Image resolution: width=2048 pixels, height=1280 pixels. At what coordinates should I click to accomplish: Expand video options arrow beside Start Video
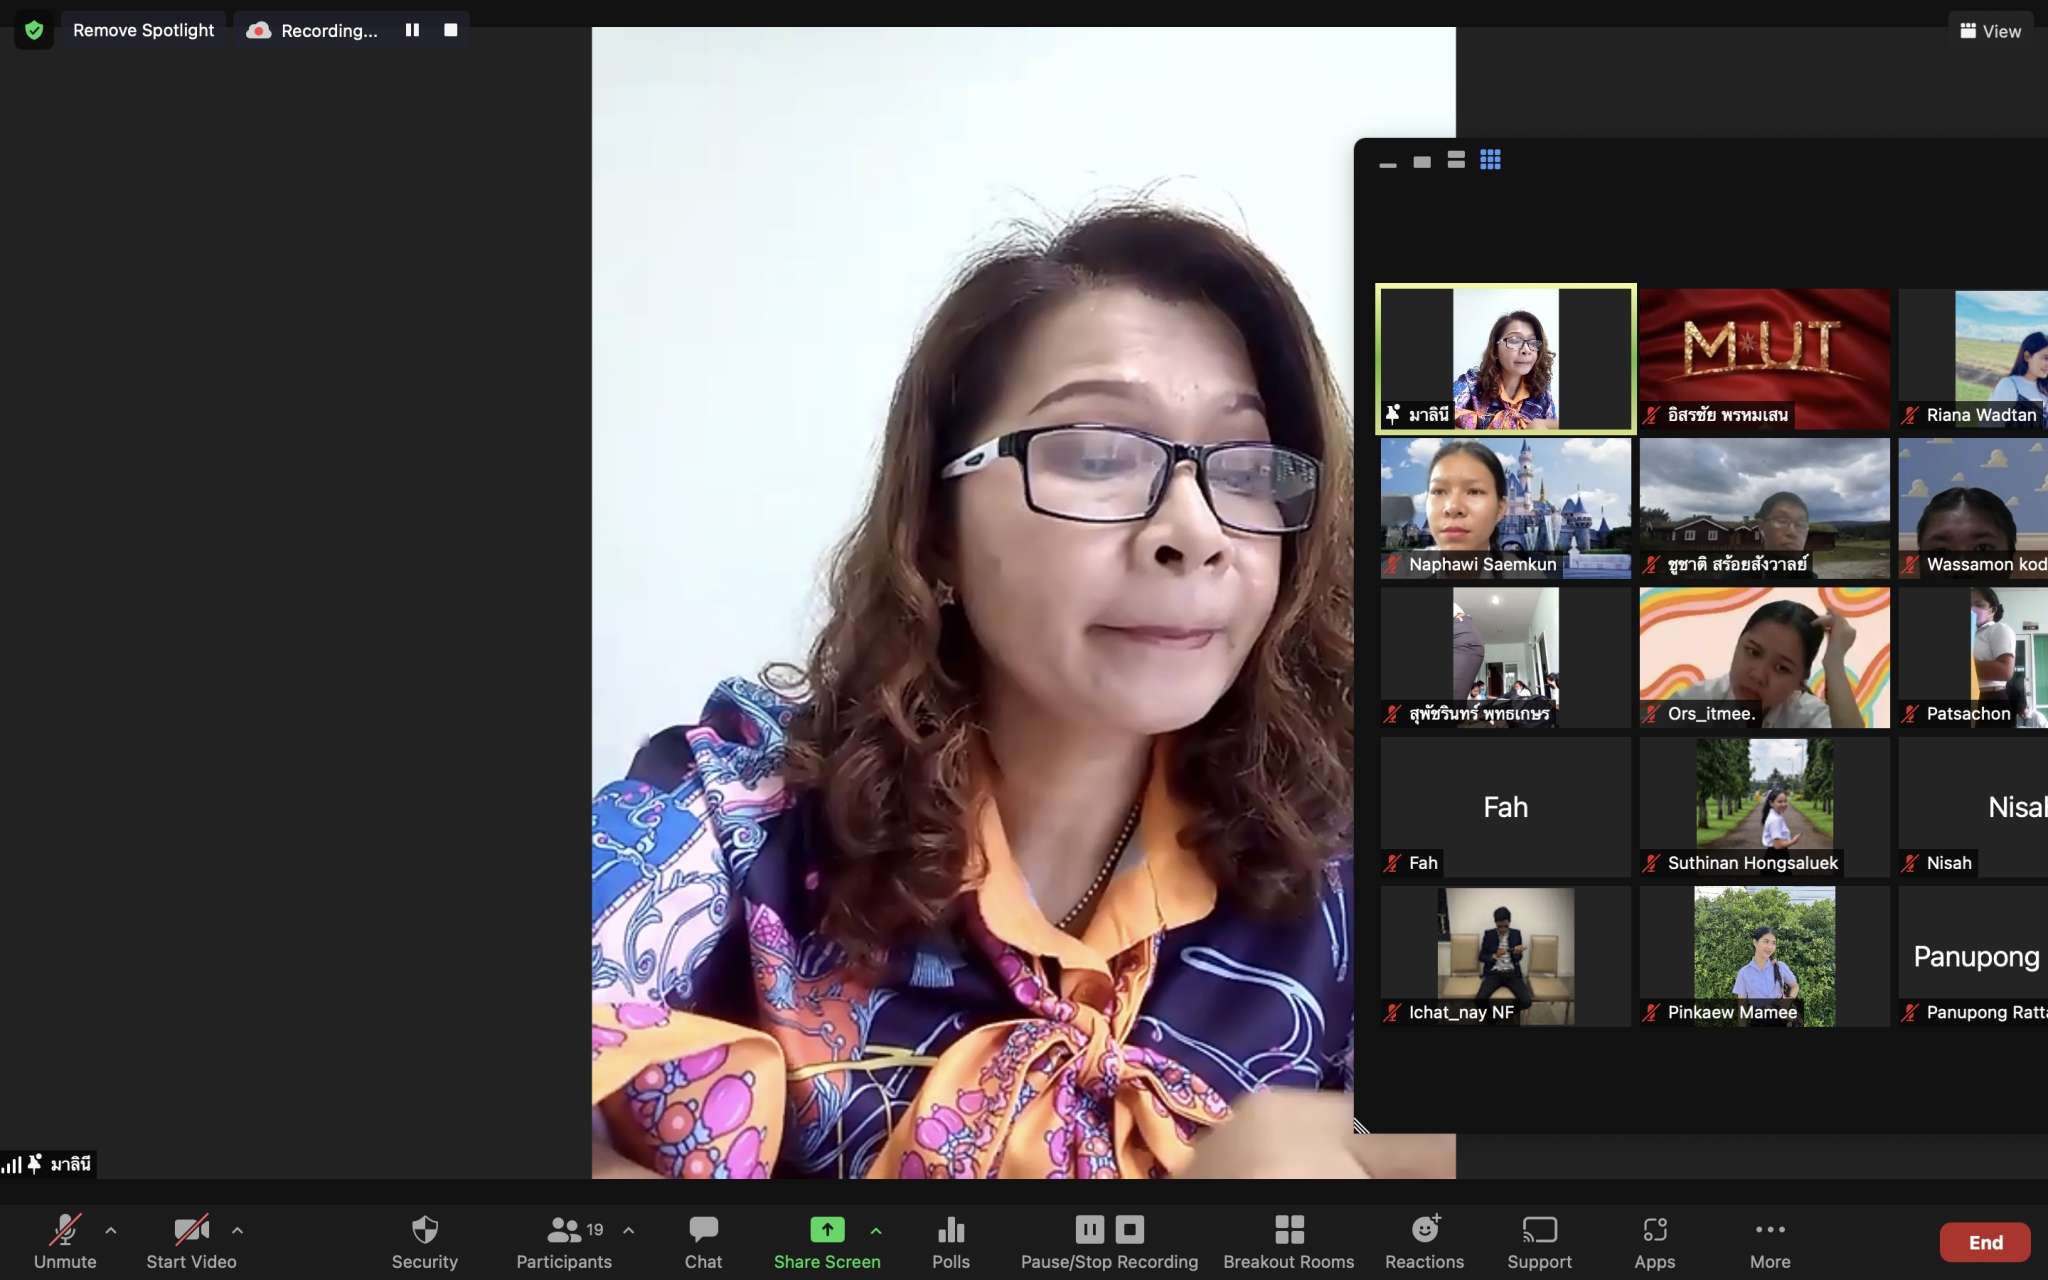point(237,1230)
